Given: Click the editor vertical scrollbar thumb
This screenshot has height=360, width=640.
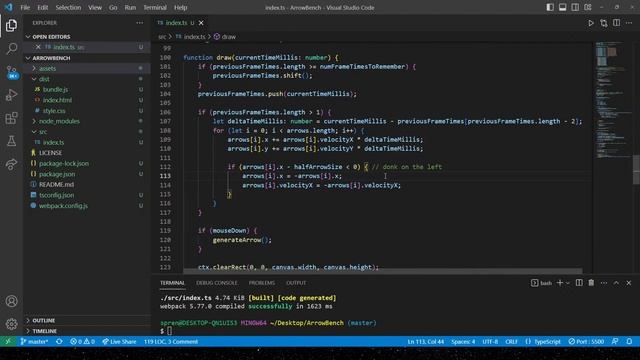Looking at the screenshot, I should [x=636, y=169].
